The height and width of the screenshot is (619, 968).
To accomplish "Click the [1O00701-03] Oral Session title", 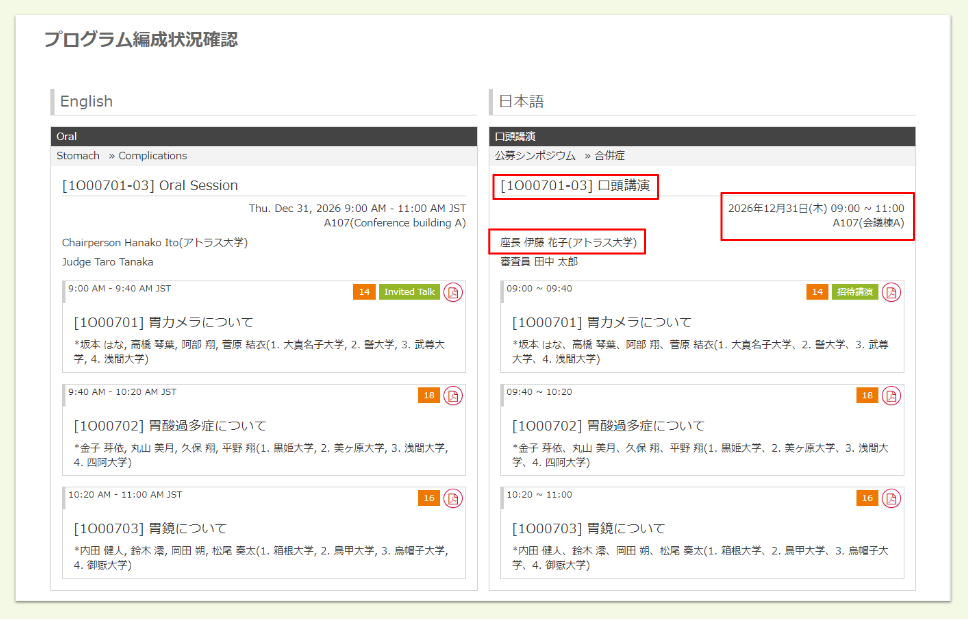I will pos(150,185).
